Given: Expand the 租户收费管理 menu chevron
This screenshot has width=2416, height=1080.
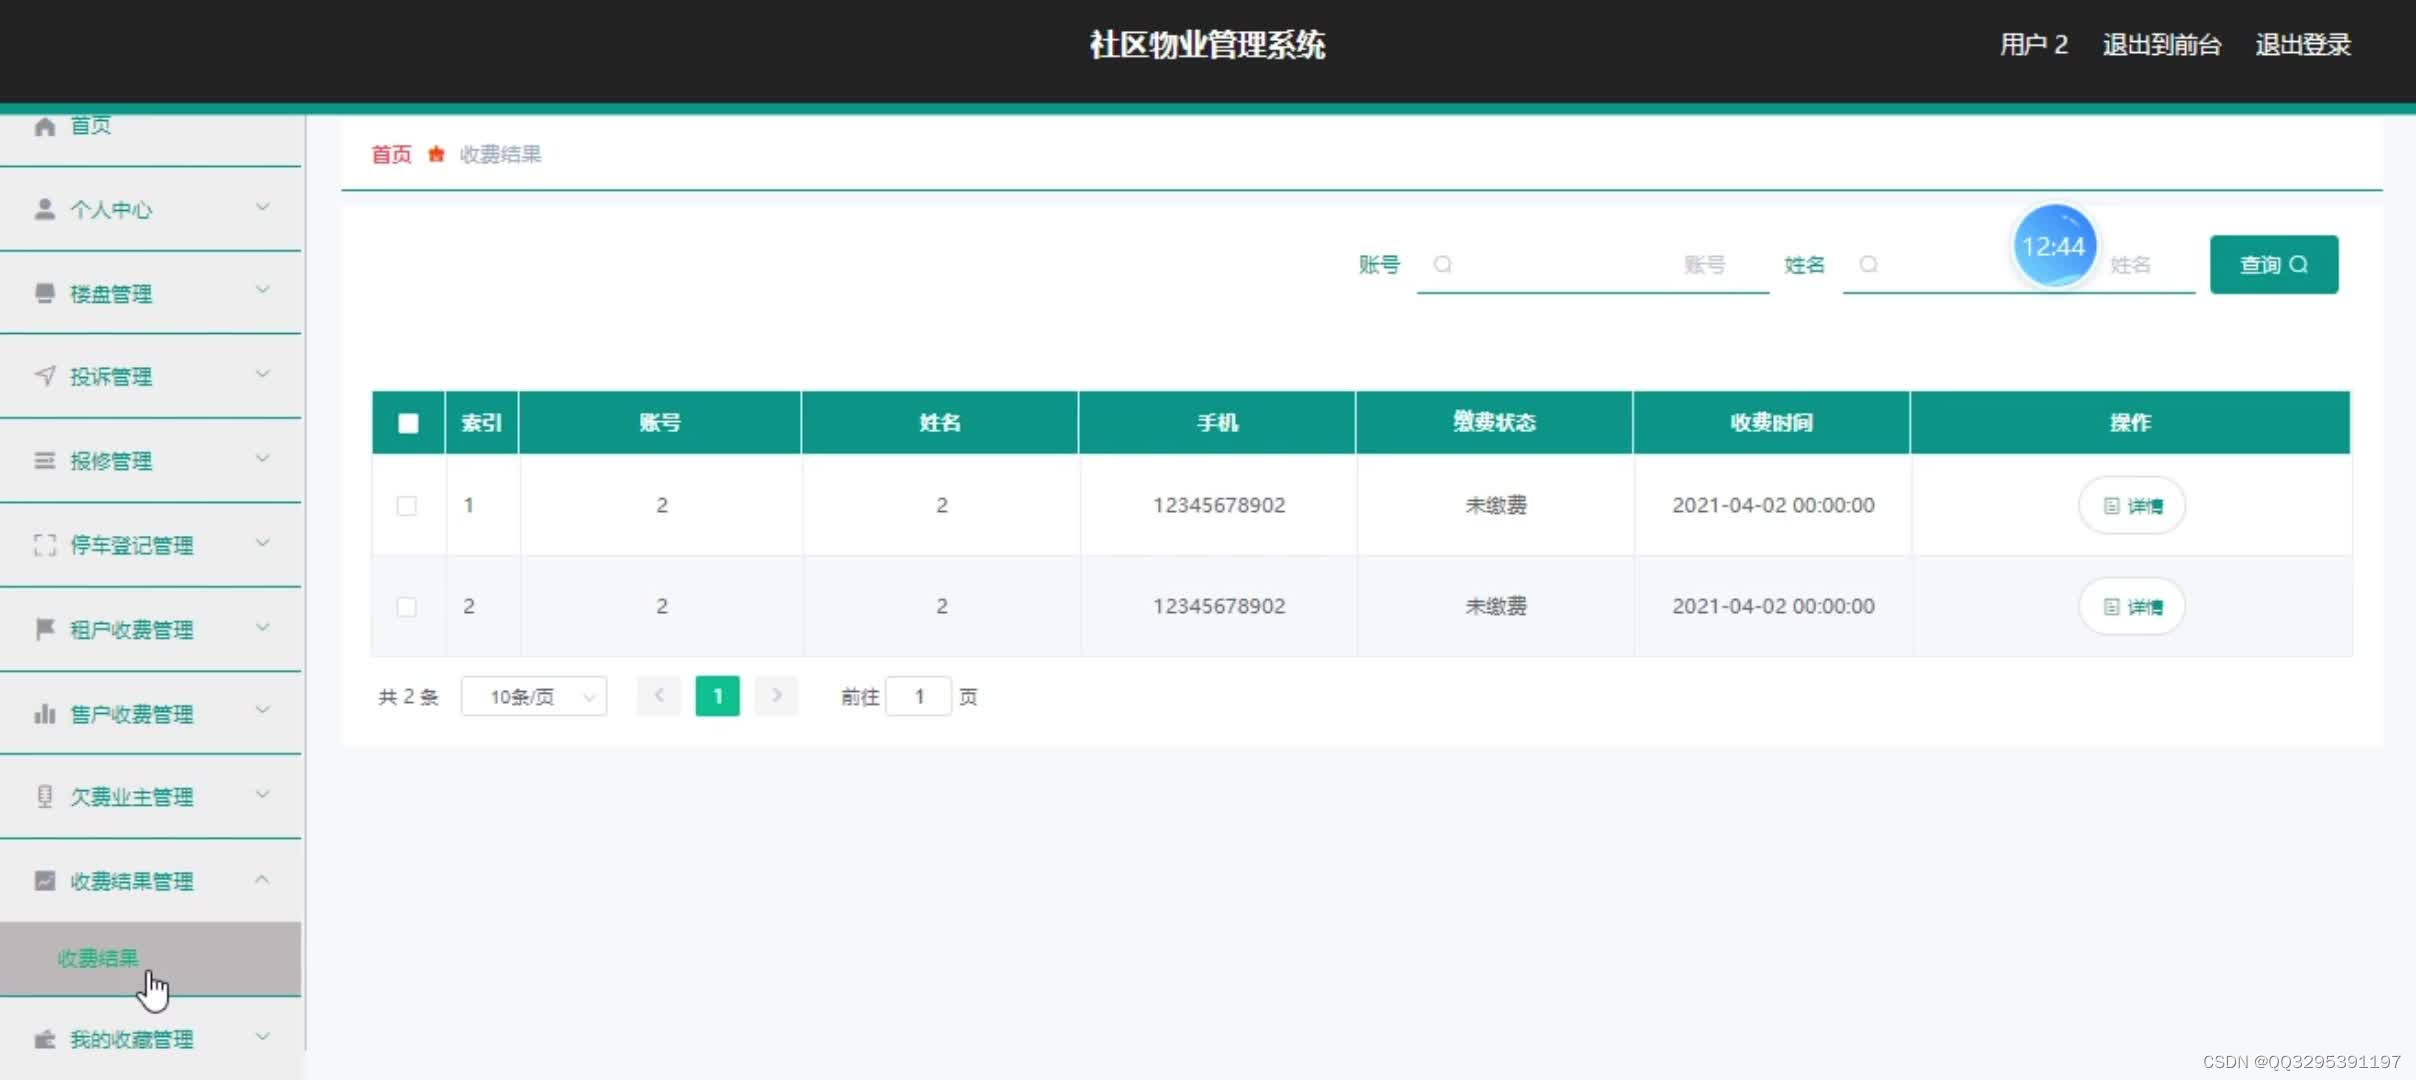Looking at the screenshot, I should (262, 627).
